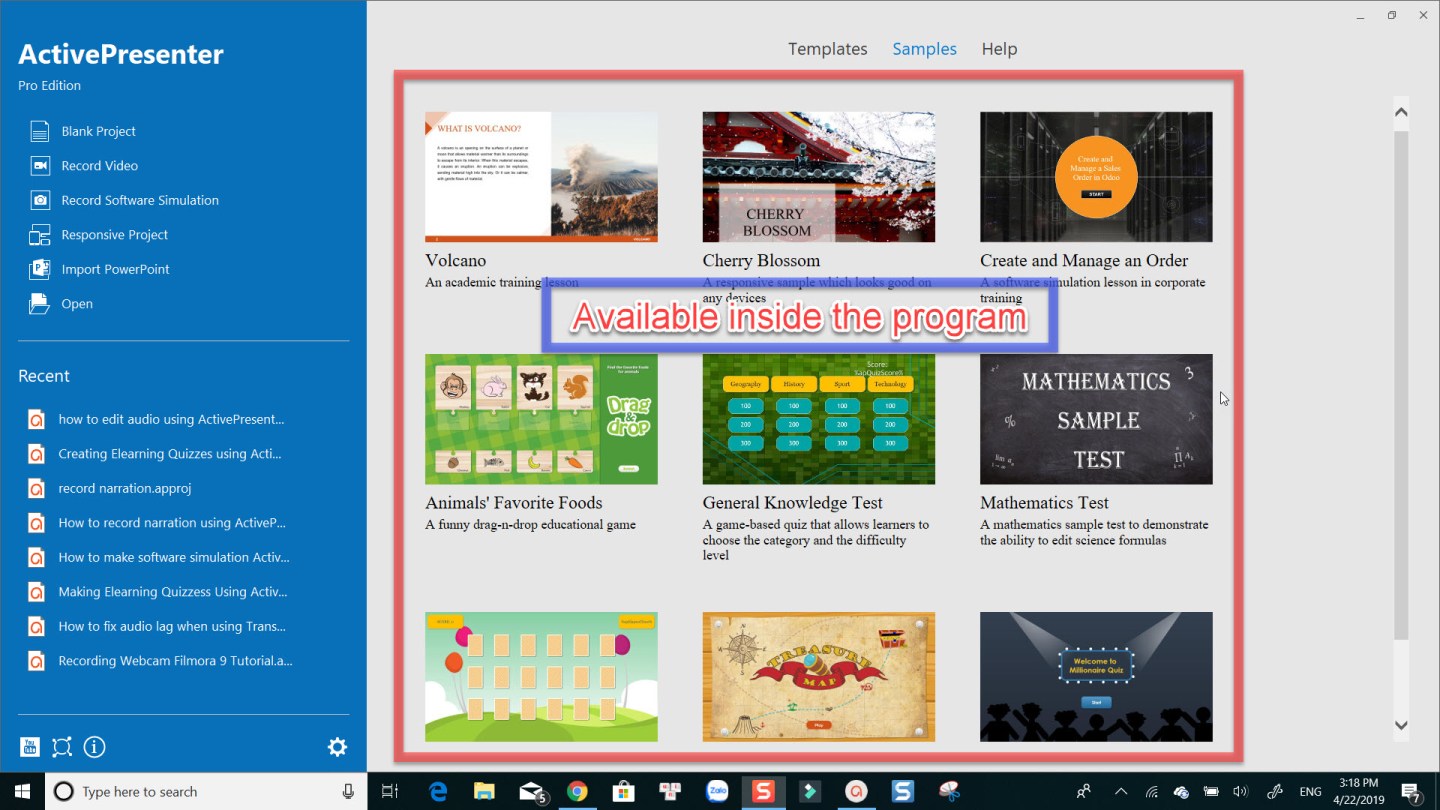Switch to the Templates tab
The image size is (1440, 810).
827,49
